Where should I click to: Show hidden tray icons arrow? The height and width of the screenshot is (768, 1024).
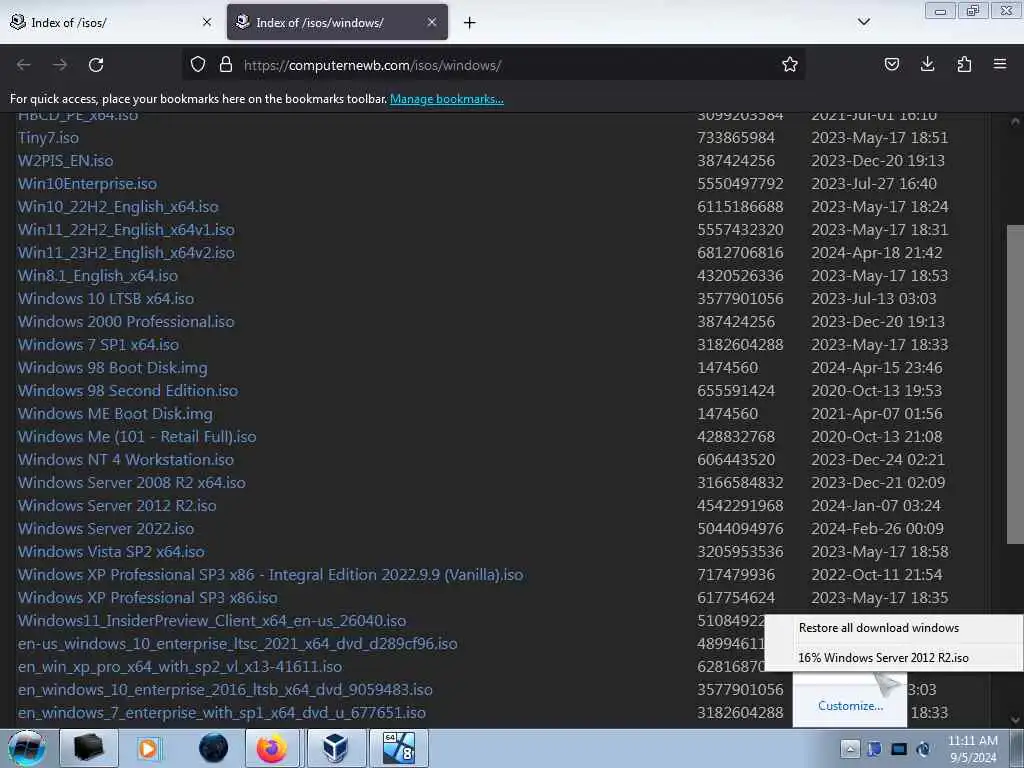tap(850, 748)
